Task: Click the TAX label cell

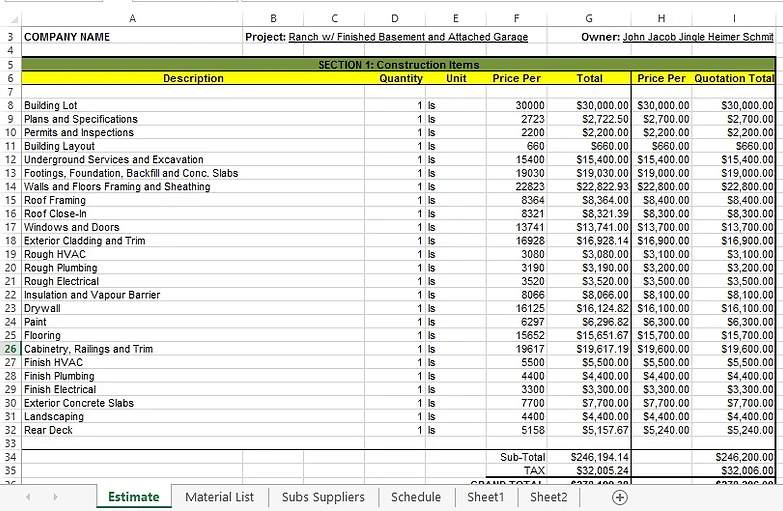Action: click(516, 471)
